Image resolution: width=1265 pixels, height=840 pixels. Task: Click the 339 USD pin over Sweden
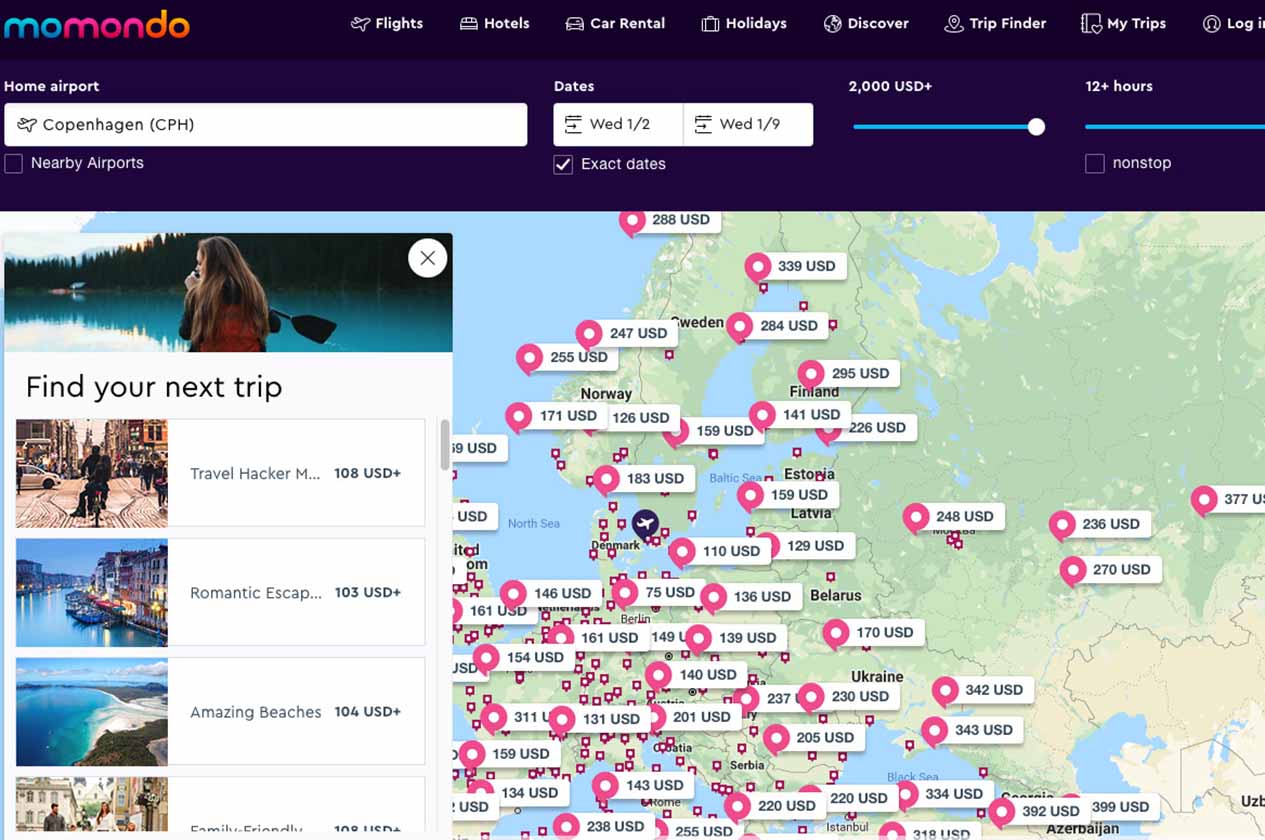tap(794, 266)
